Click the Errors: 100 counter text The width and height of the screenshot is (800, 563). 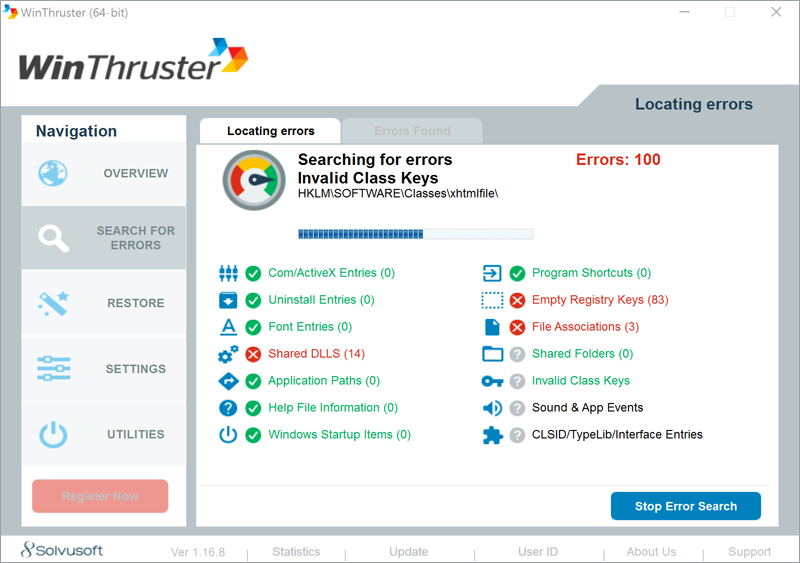[x=618, y=160]
